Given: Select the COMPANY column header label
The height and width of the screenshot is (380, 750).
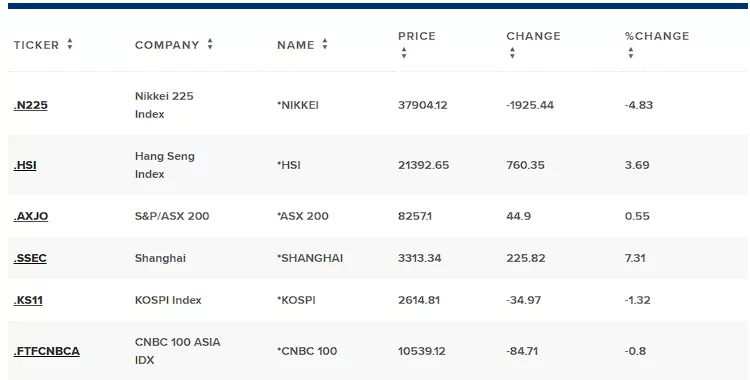Looking at the screenshot, I should click(167, 45).
